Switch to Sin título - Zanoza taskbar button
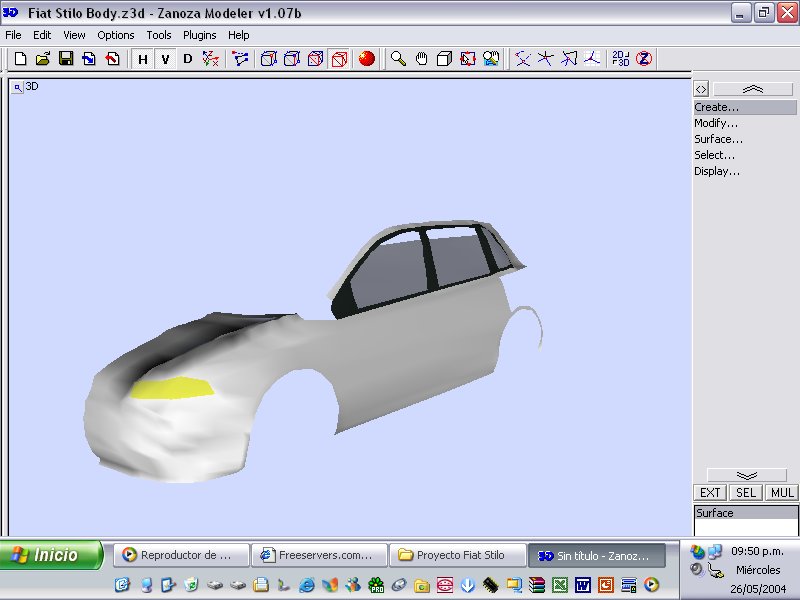The height and width of the screenshot is (600, 800). (597, 555)
